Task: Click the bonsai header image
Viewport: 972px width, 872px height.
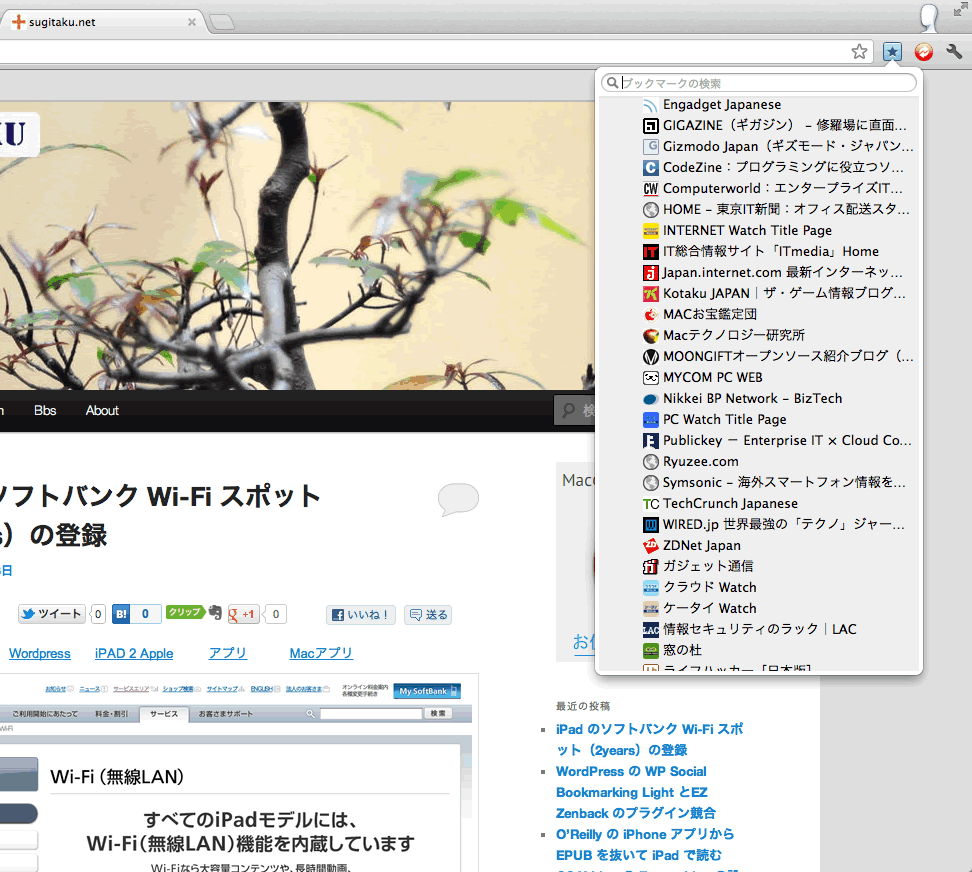Action: tap(297, 246)
